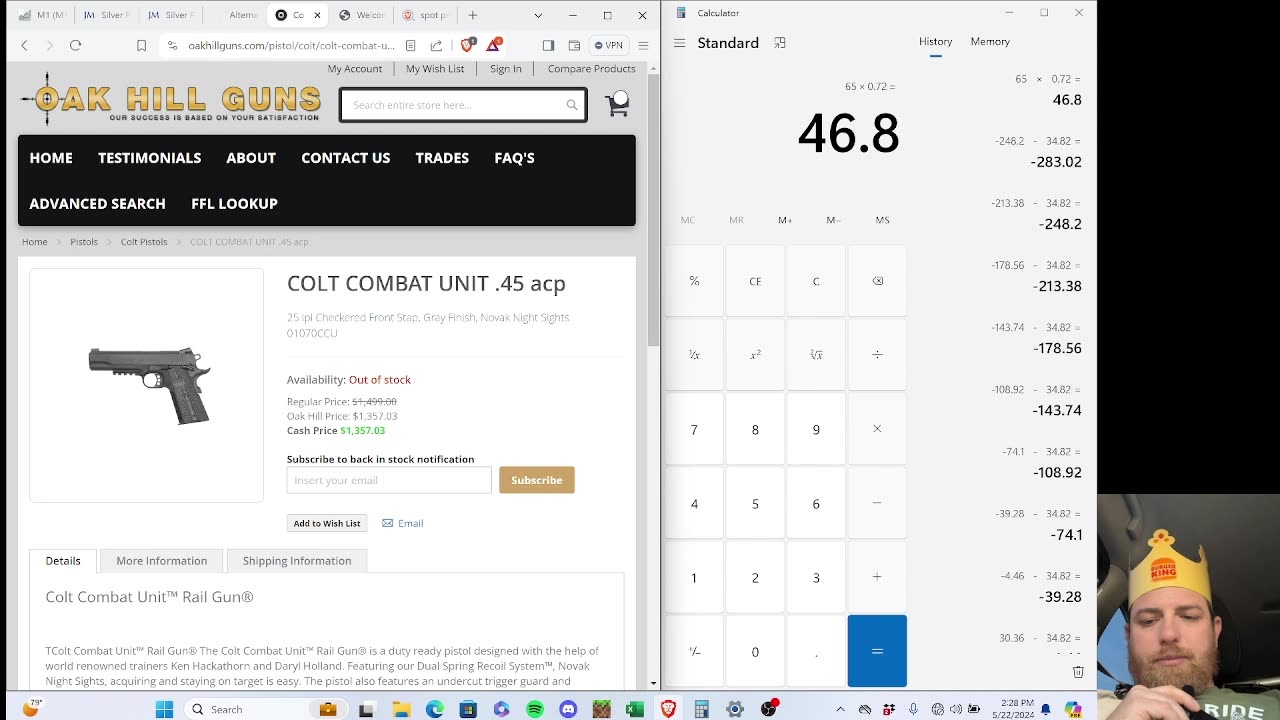Screen dimensions: 1280x720
Task: Show hidden system tray icons
Action: coord(840,709)
